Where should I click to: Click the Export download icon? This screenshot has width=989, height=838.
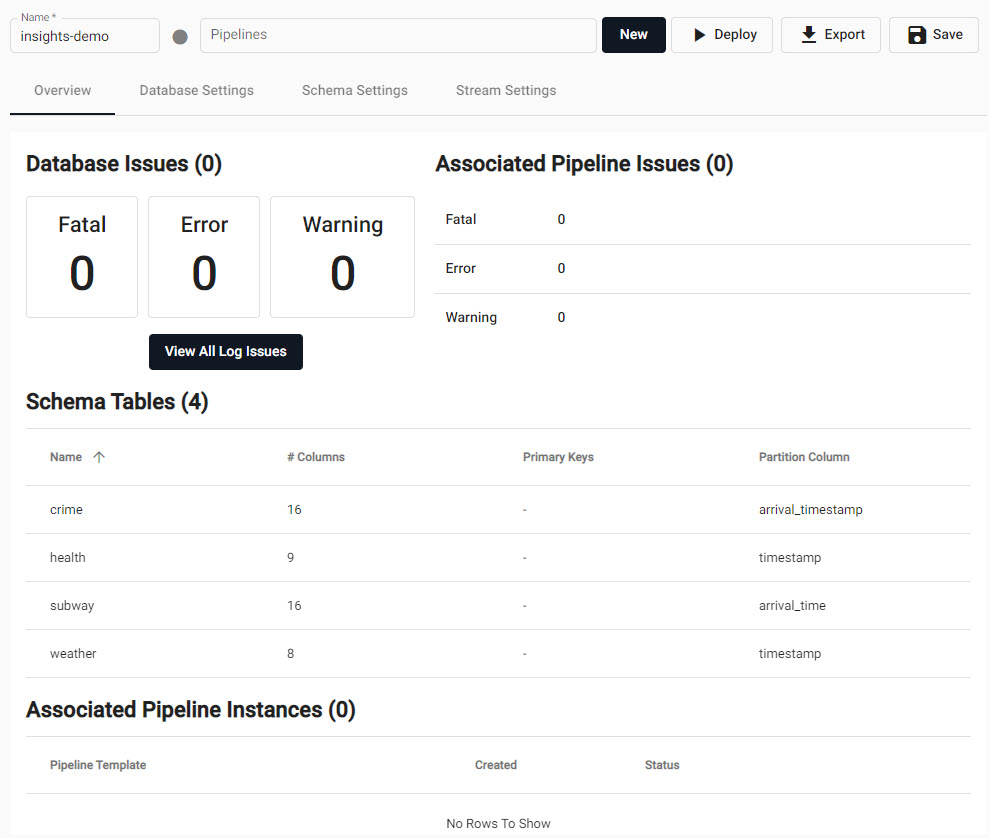tap(809, 35)
